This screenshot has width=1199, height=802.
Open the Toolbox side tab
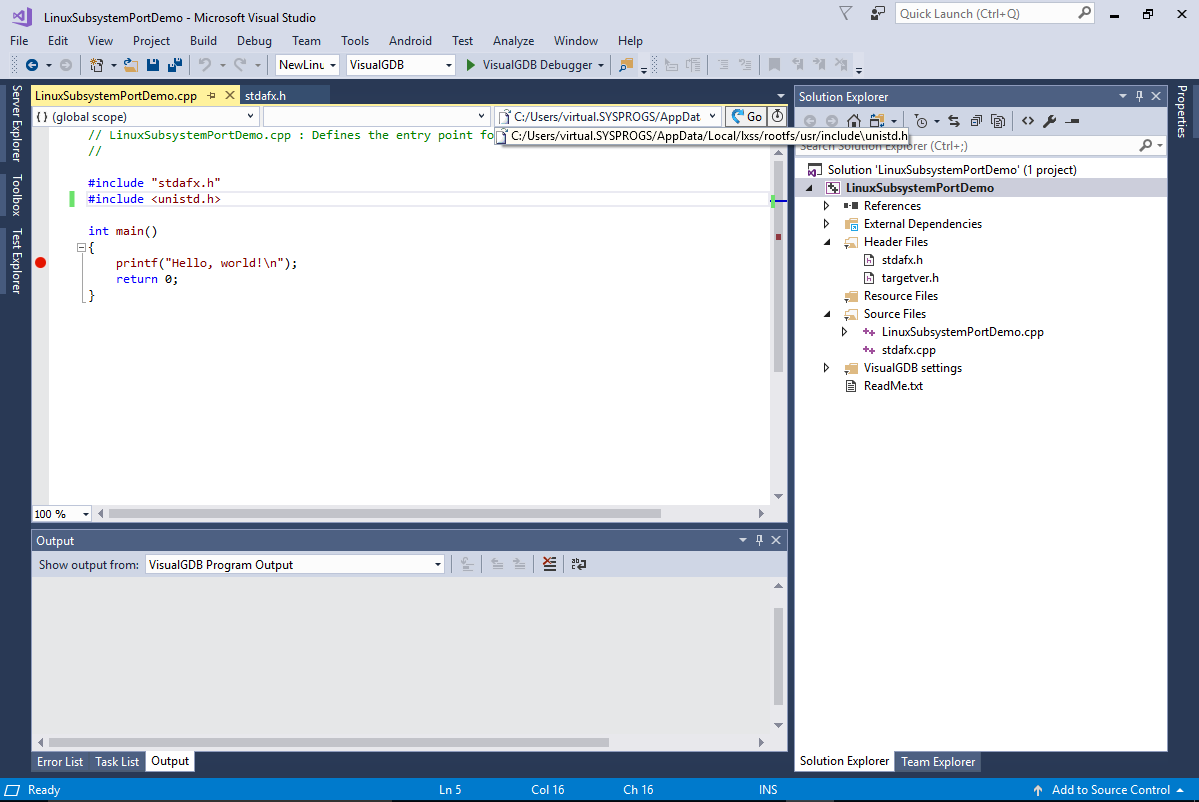[16, 195]
